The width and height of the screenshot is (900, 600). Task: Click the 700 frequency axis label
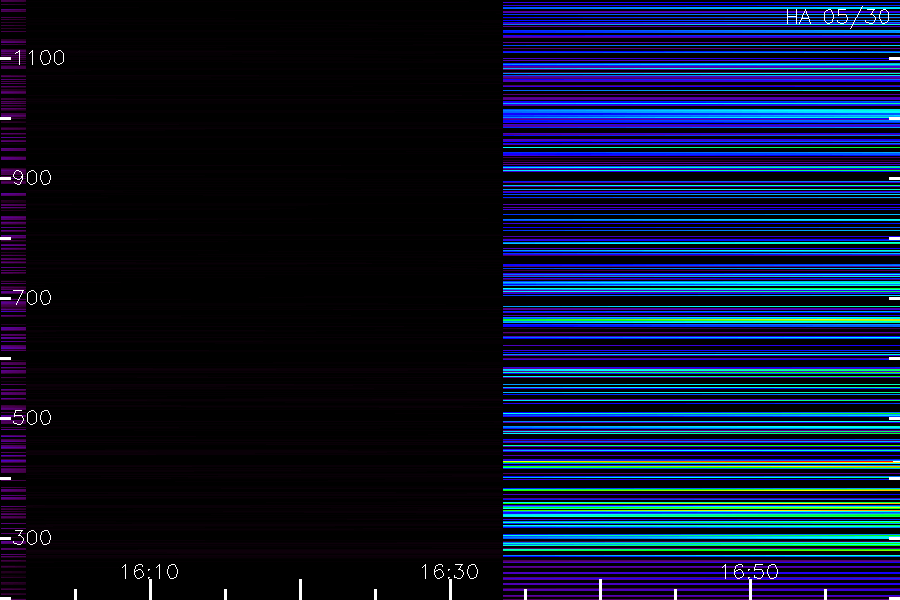[x=32, y=298]
